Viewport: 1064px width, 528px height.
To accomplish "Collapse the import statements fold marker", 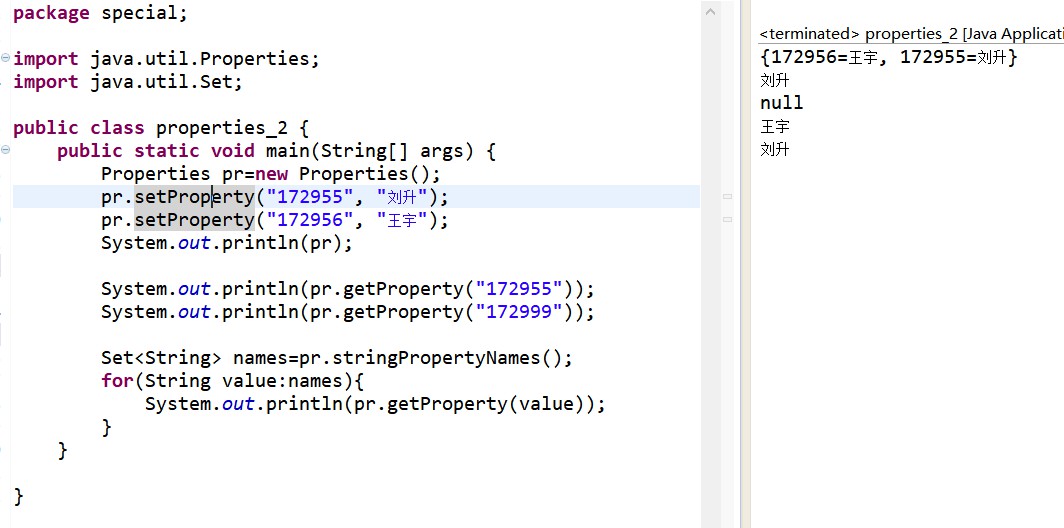I will click(x=5, y=58).
